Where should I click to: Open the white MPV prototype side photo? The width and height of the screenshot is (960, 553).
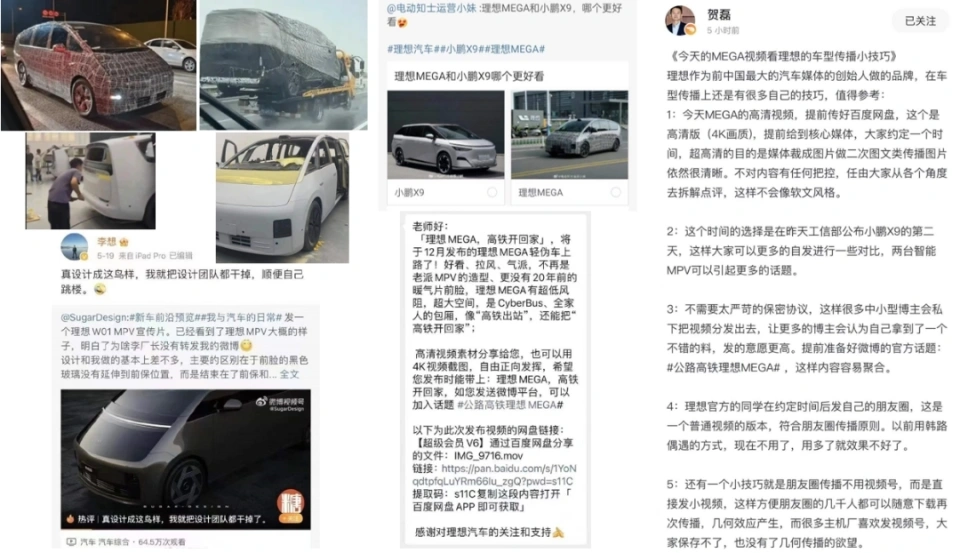282,198
